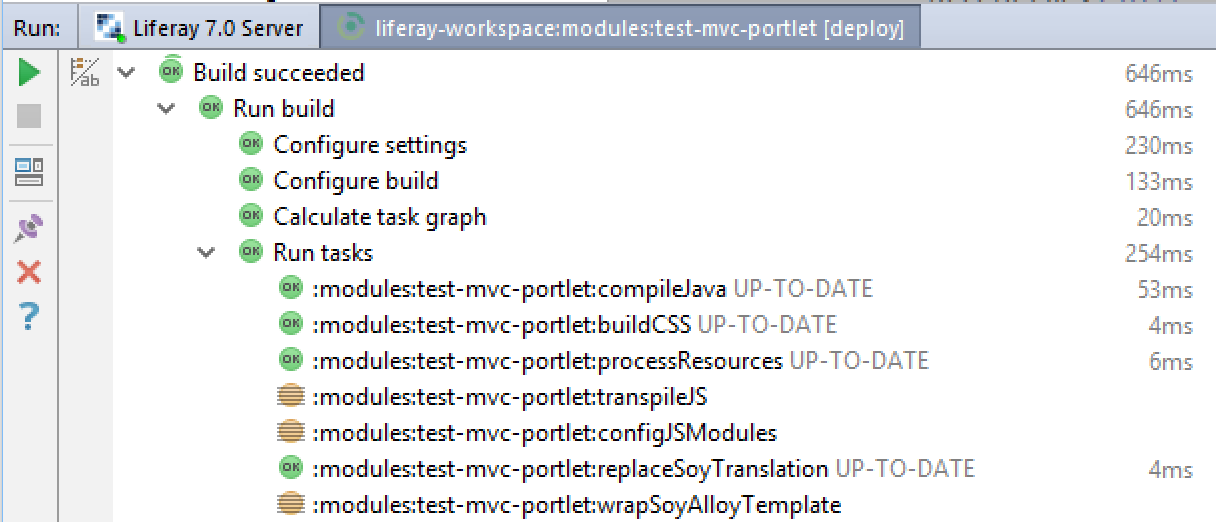Click OK status icon beside Build succeeded

(171, 71)
